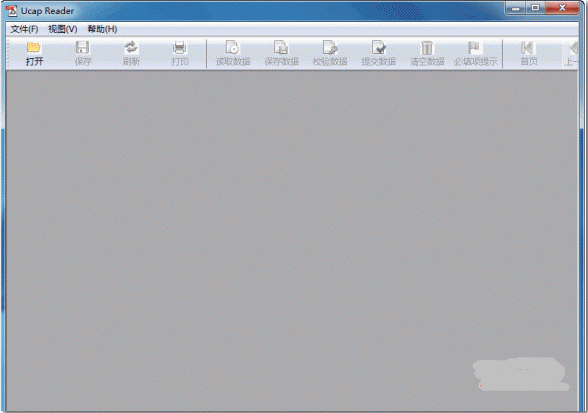588x413 pixels.
Task: Click the 打印 (Print) printer icon
Action: [180, 48]
